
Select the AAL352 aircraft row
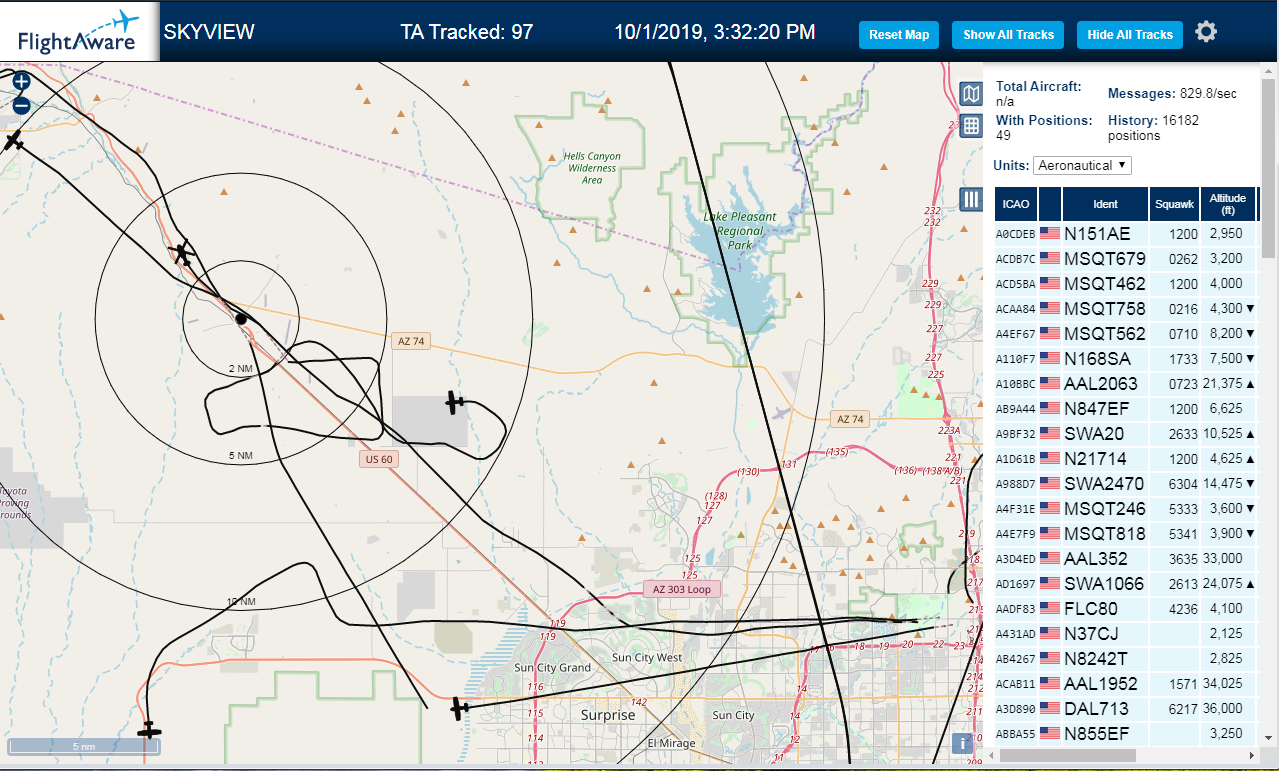1126,558
